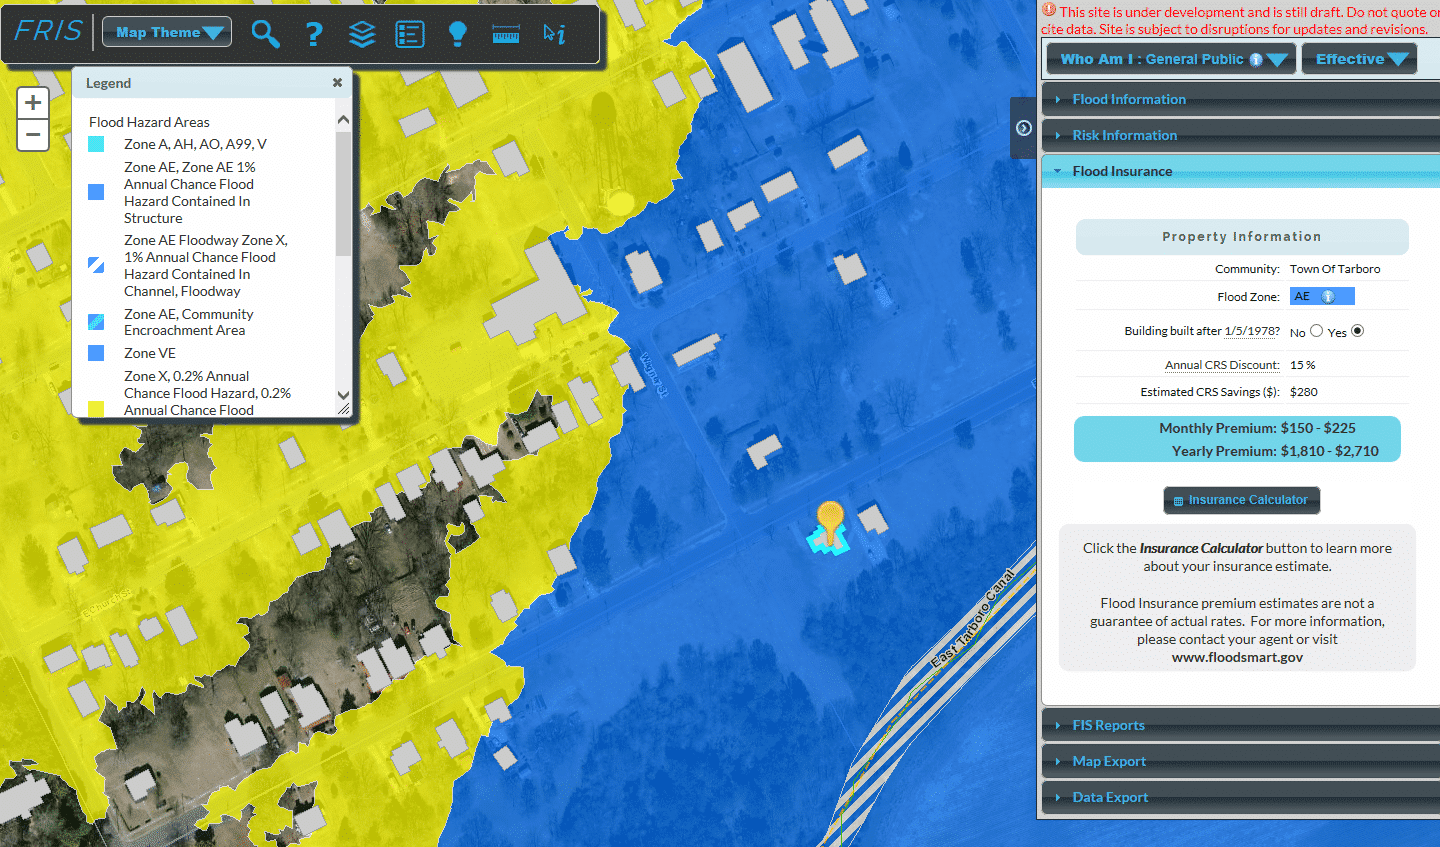Viewport: 1440px width, 847px height.
Task: Open the help question mark tool
Action: pyautogui.click(x=314, y=32)
